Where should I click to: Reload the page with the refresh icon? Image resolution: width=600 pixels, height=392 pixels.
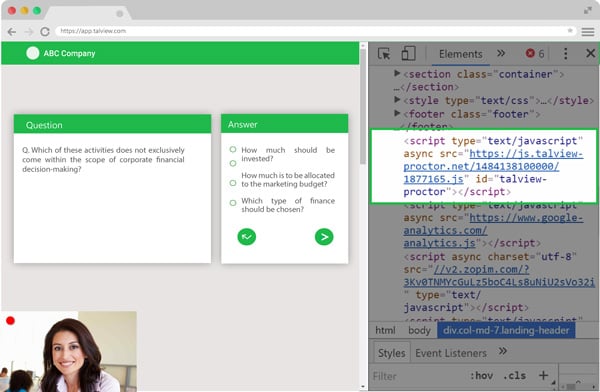click(x=45, y=31)
